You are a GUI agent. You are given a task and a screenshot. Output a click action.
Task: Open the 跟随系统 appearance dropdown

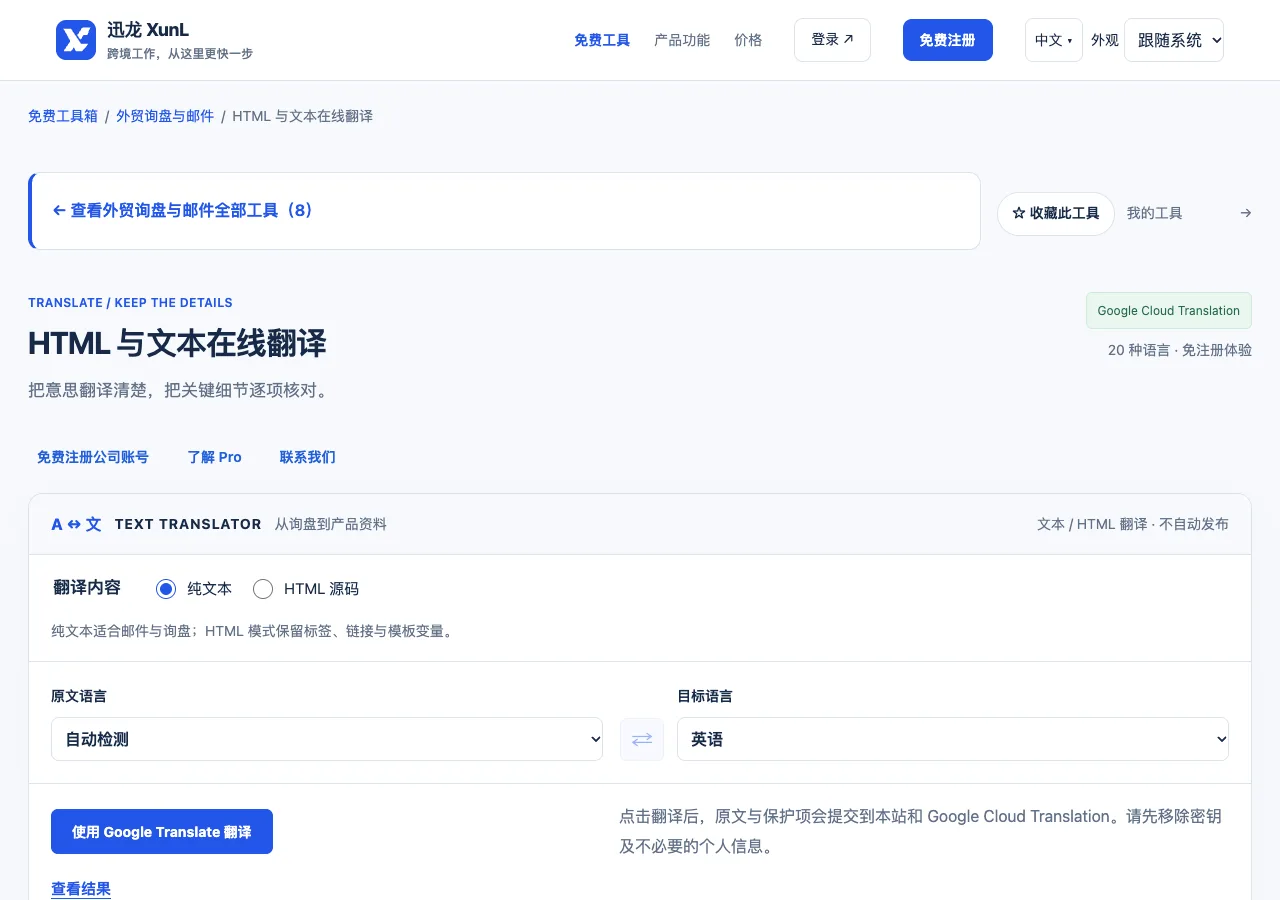[x=1174, y=40]
